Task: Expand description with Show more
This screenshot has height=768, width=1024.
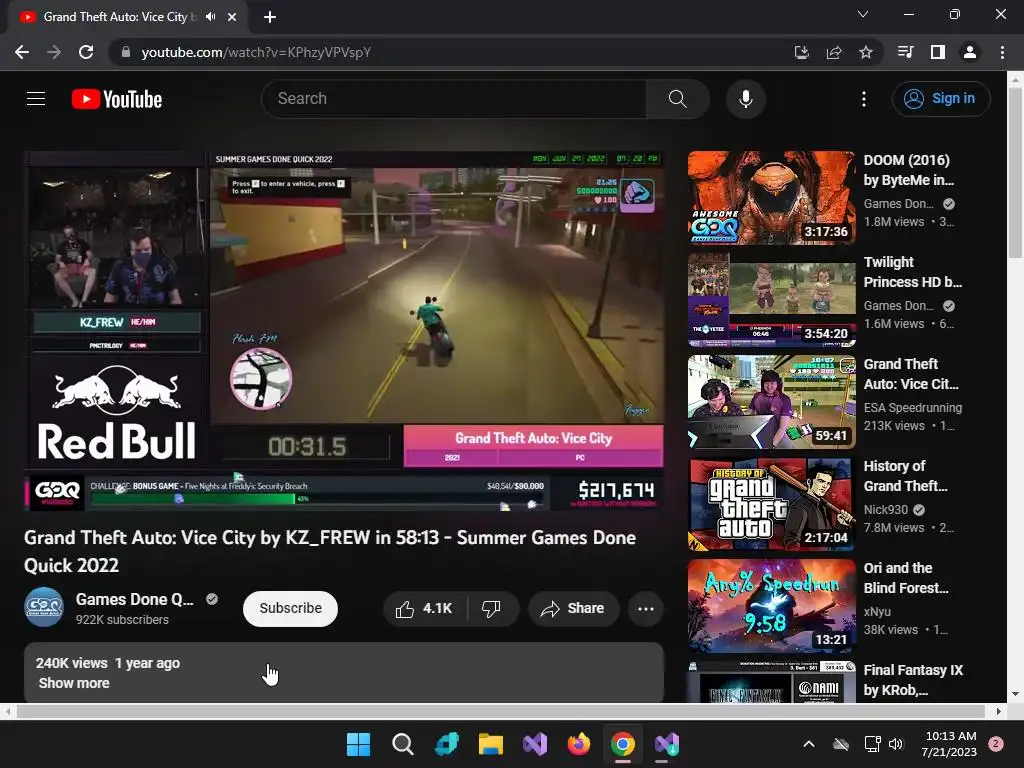Action: click(74, 683)
